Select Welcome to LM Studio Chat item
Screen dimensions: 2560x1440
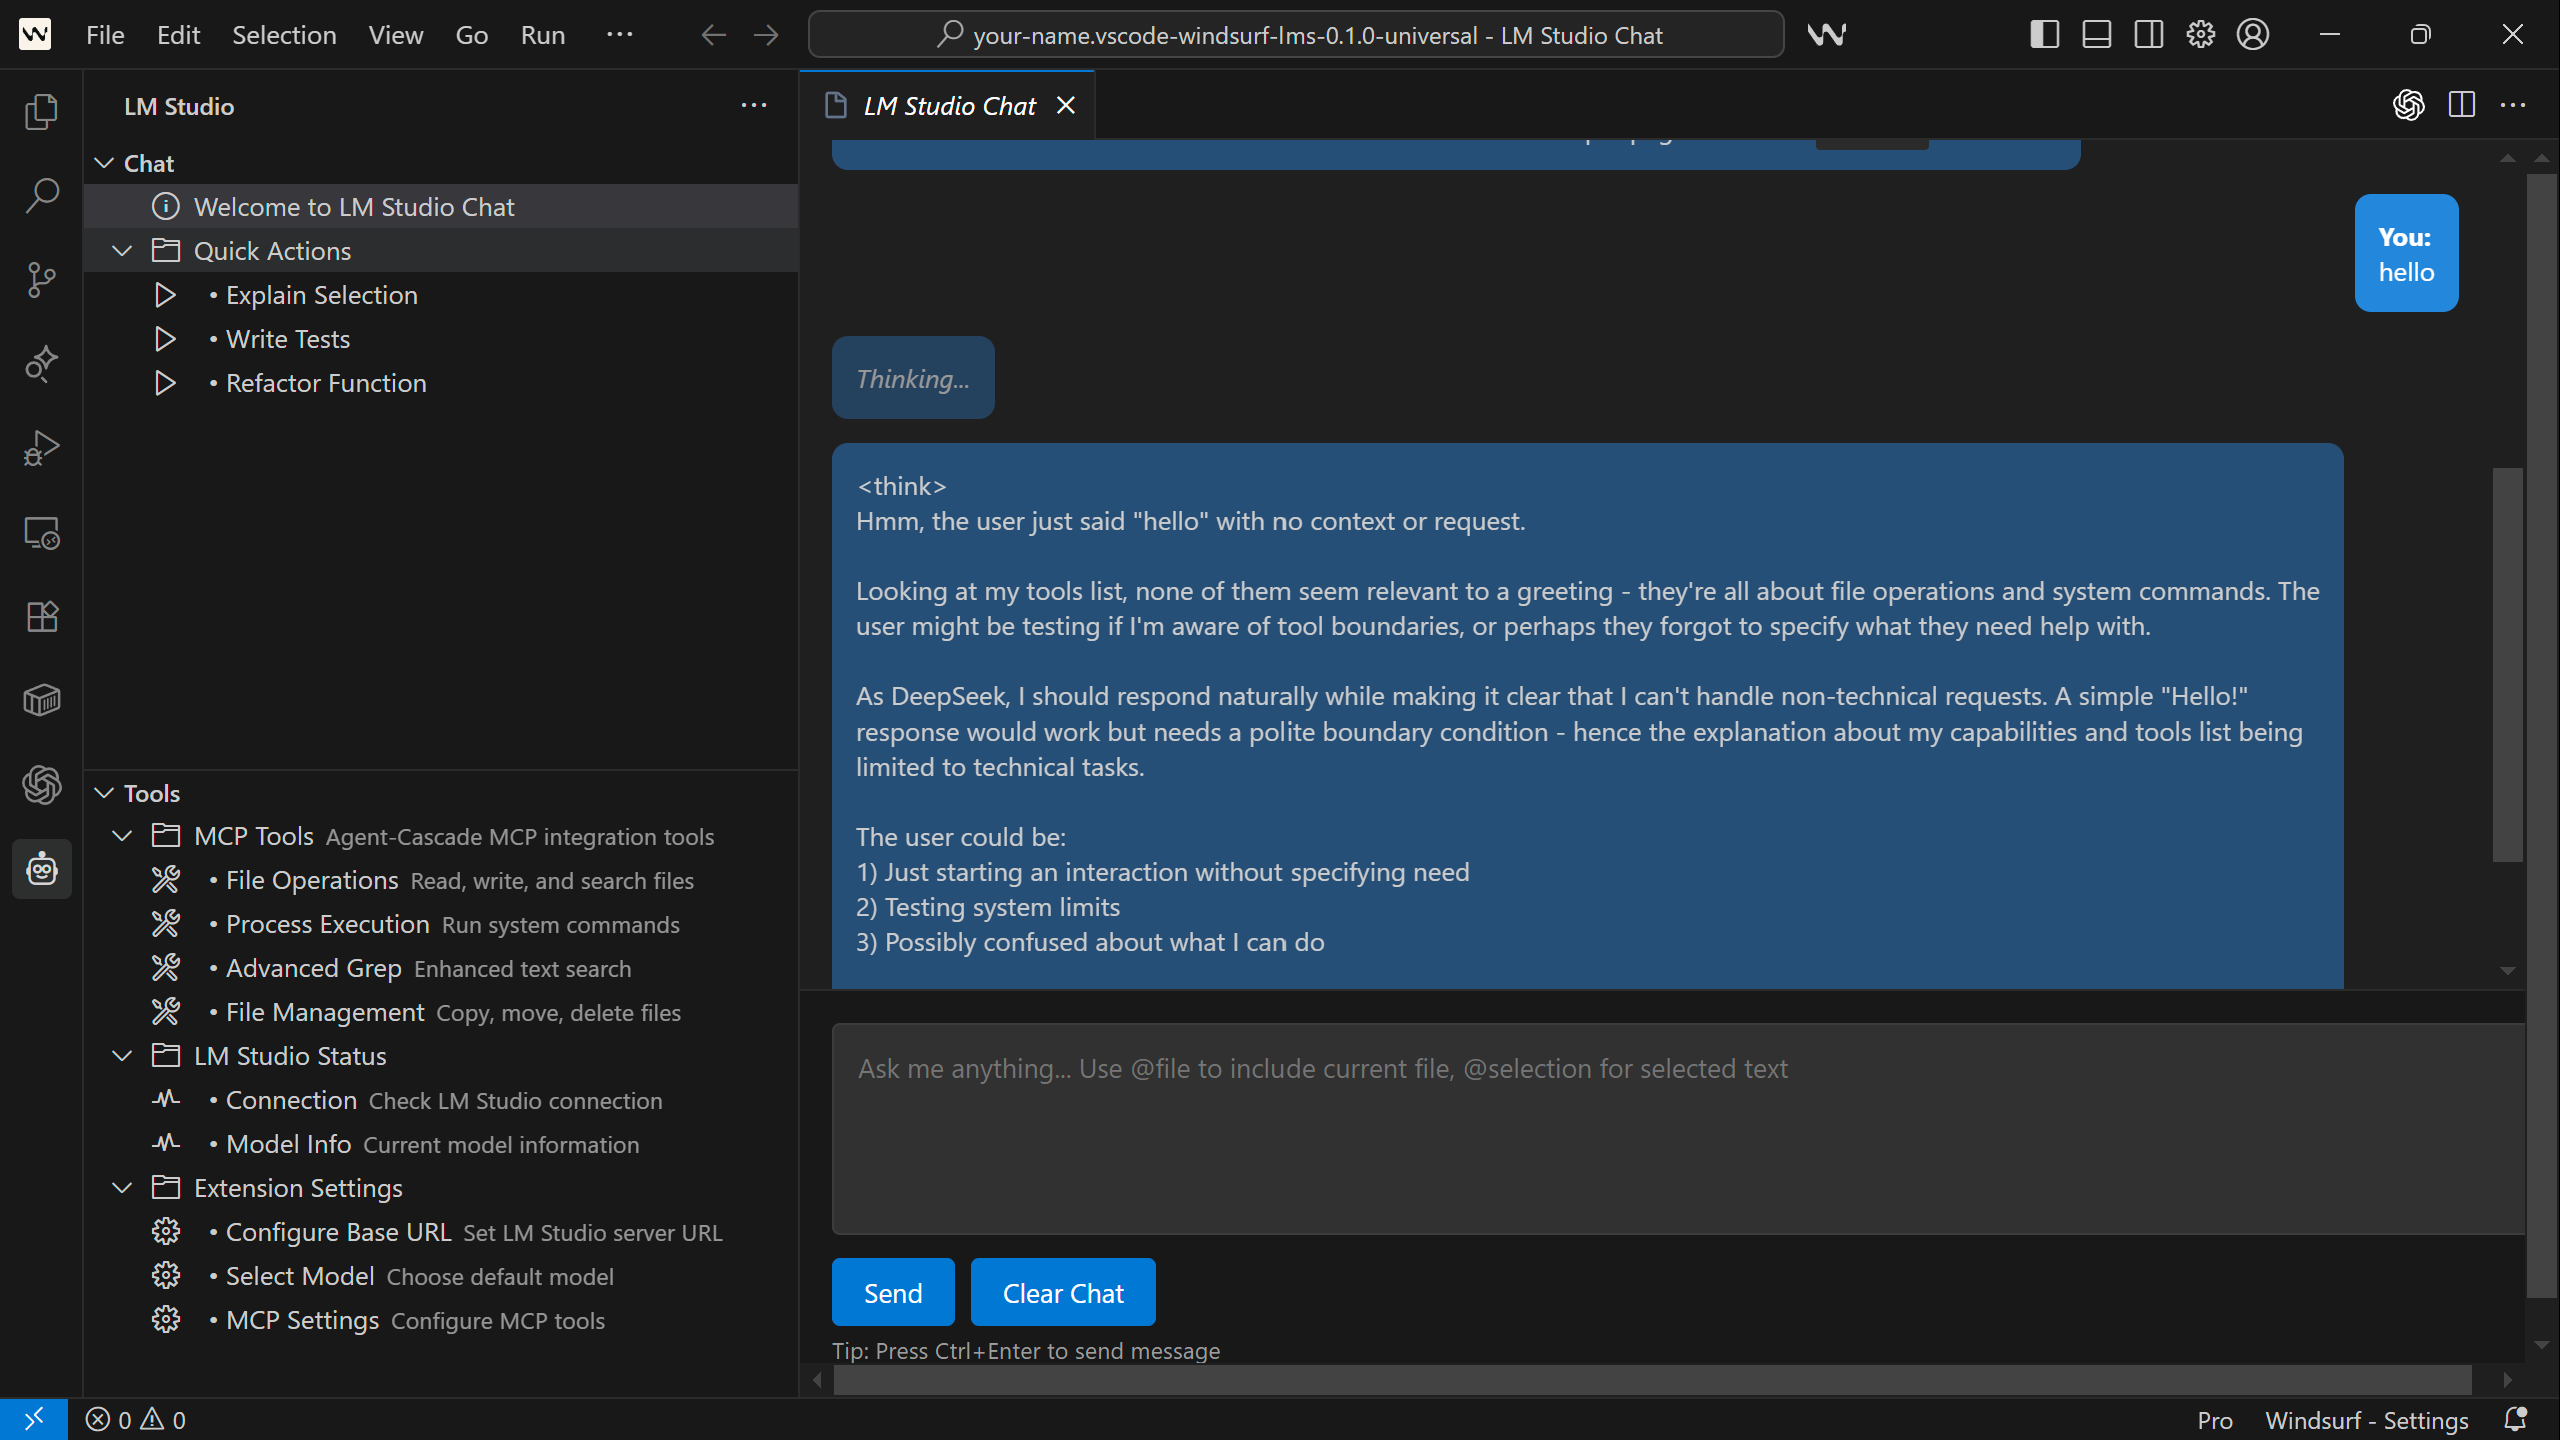(441, 207)
